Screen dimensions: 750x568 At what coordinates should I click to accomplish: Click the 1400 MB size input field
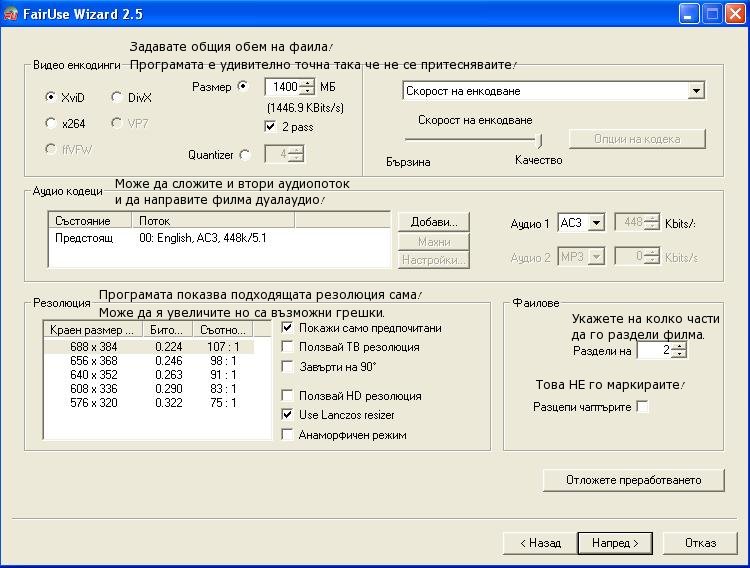(x=283, y=87)
